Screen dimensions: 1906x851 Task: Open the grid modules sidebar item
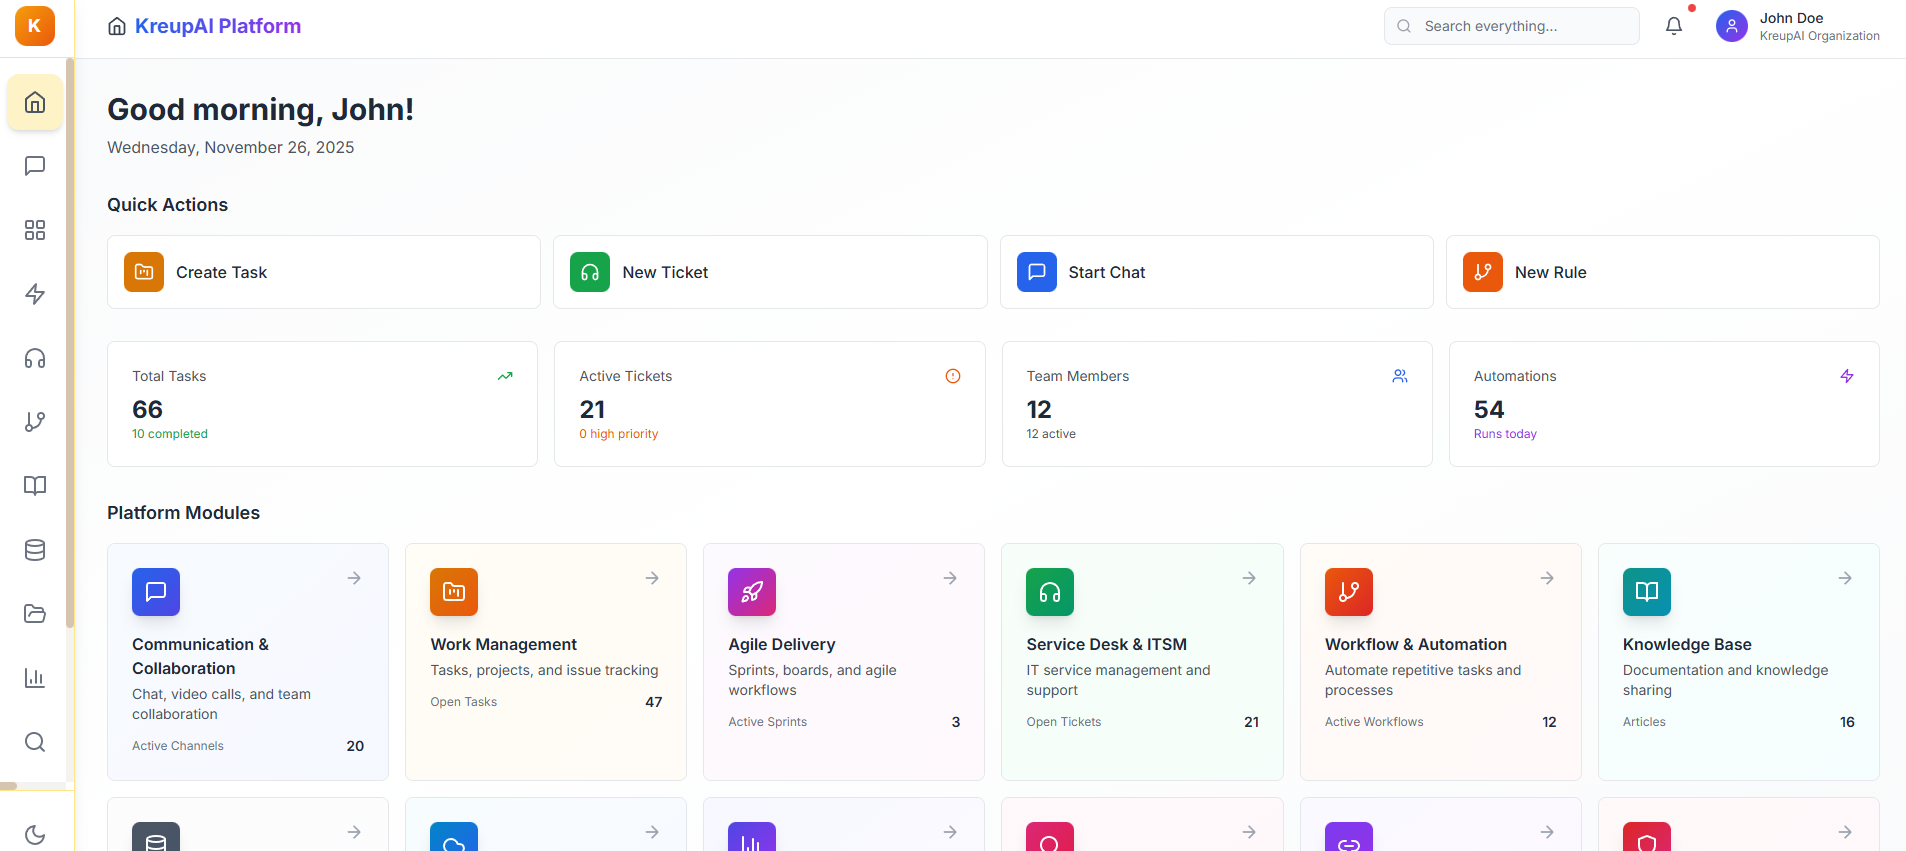pos(35,230)
